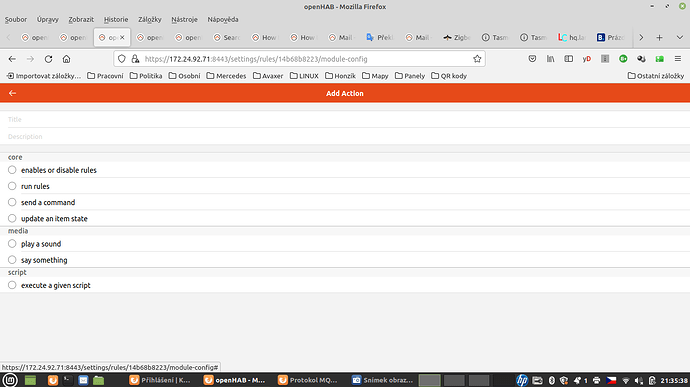This screenshot has height=387, width=690.
Task: Bookmark this page with the star icon
Action: (477, 59)
